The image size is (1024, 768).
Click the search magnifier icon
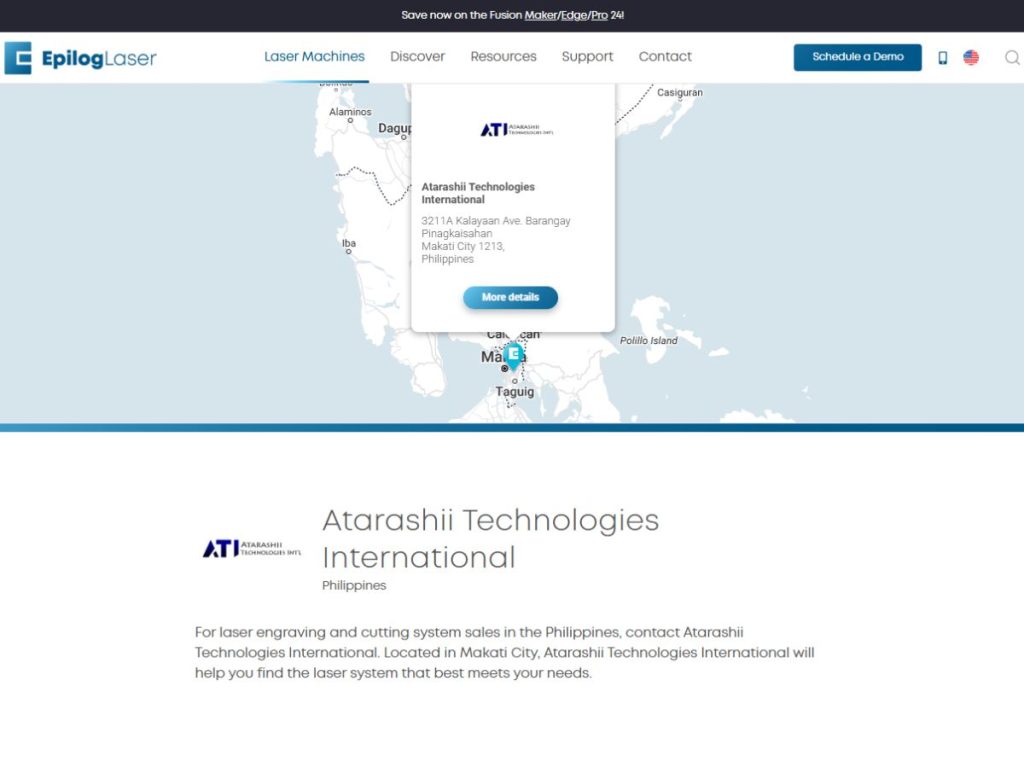pos(1012,58)
